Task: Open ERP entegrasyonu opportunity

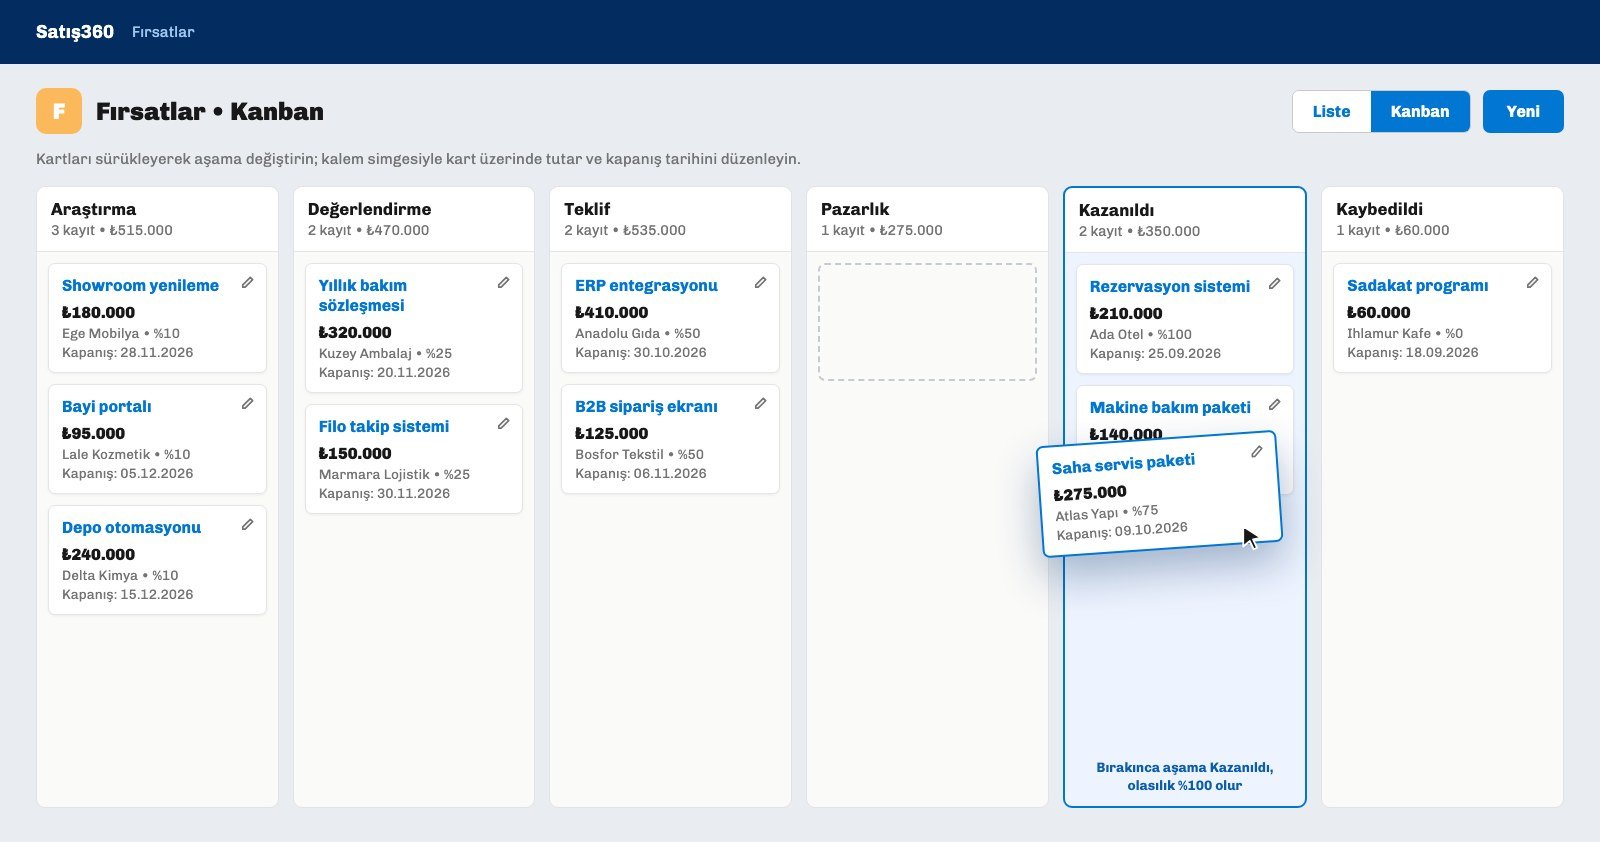Action: (646, 286)
